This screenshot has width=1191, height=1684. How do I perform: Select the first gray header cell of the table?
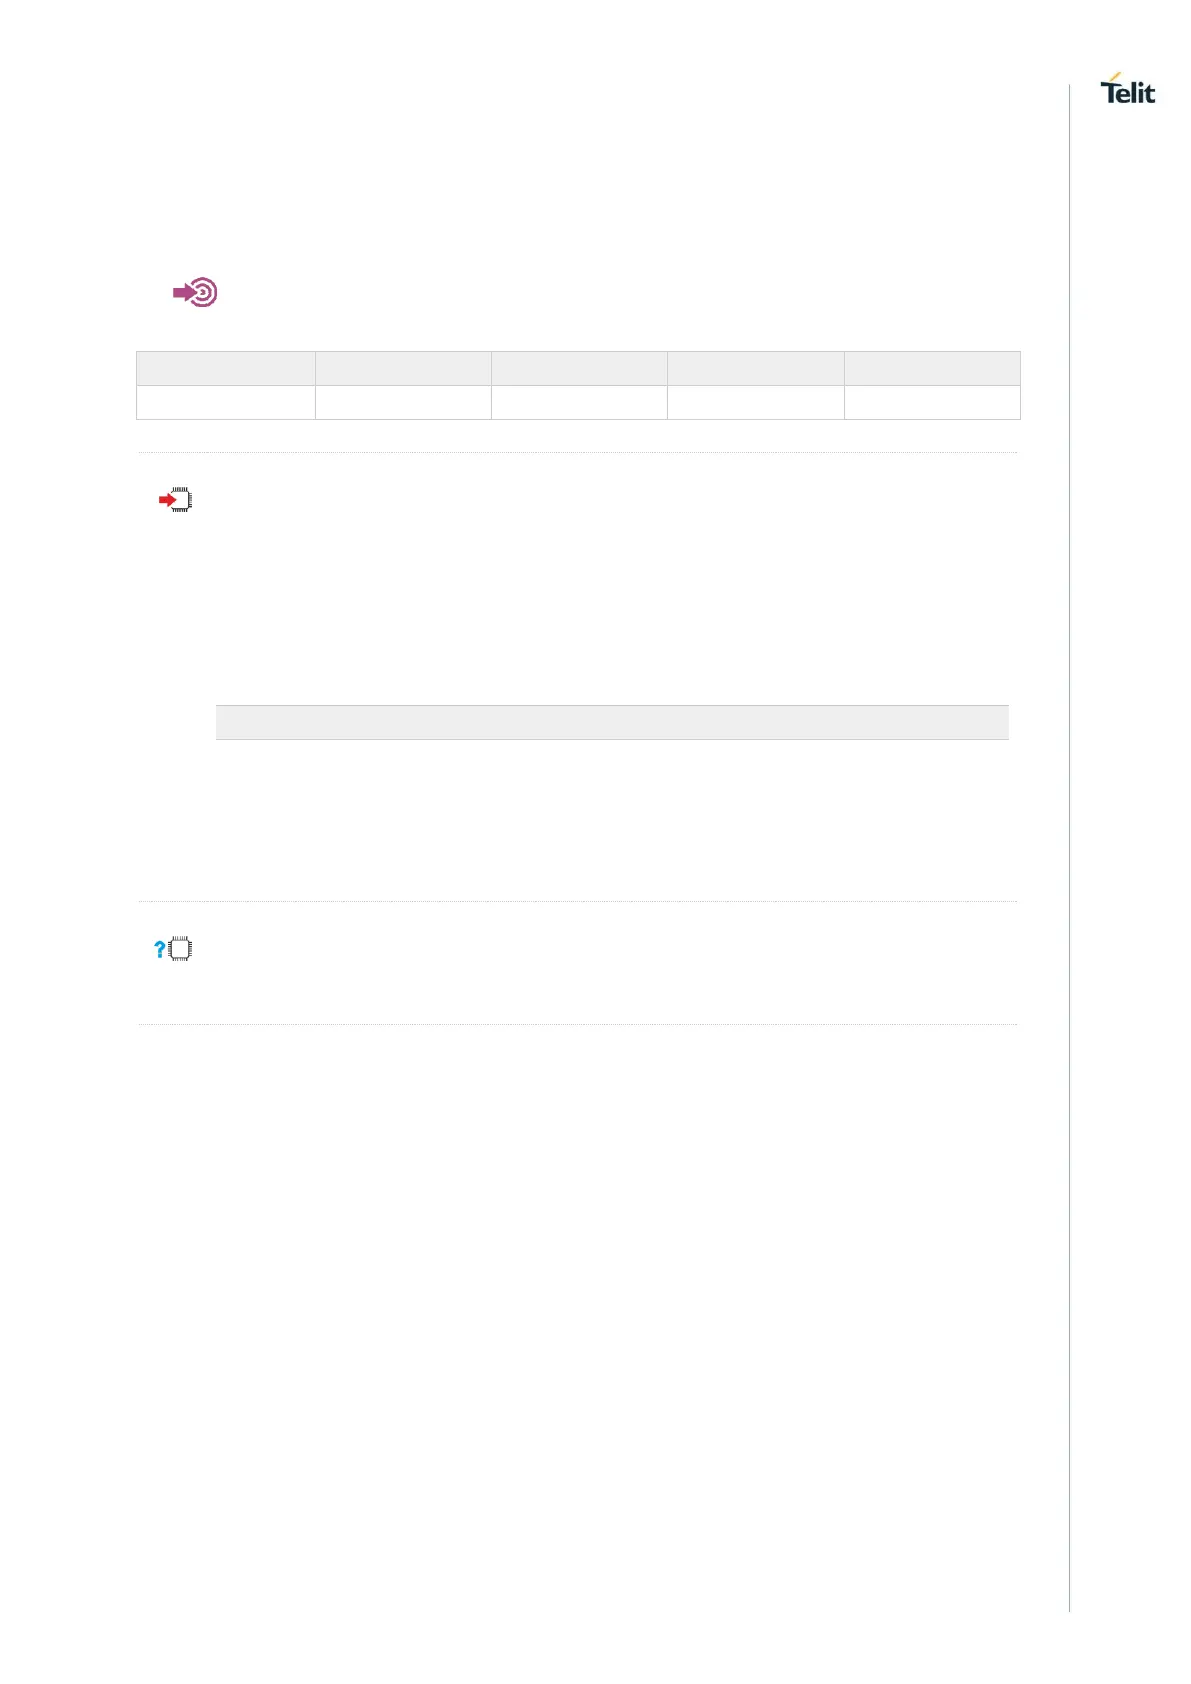pyautogui.click(x=226, y=368)
